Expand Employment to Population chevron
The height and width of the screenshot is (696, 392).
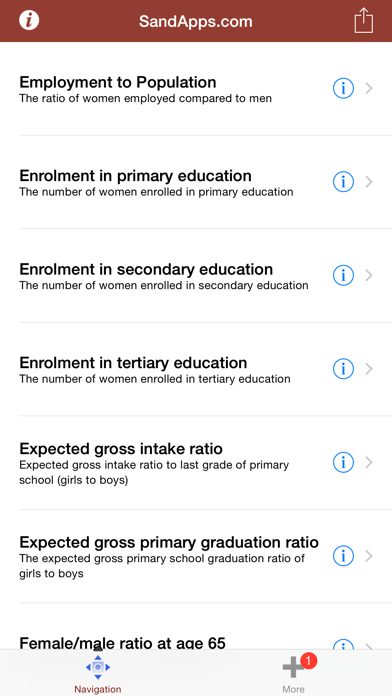click(369, 89)
